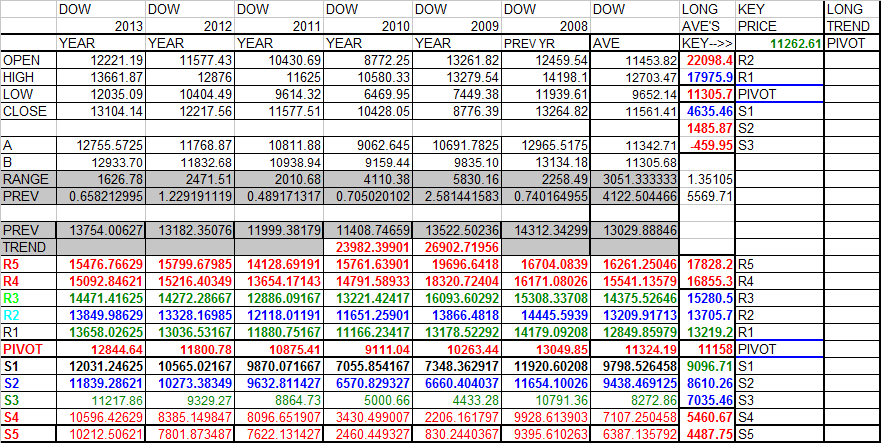Image resolution: width=881 pixels, height=443 pixels.
Task: Select the 2009 PREV ratio 2.581441583
Action: pos(457,196)
